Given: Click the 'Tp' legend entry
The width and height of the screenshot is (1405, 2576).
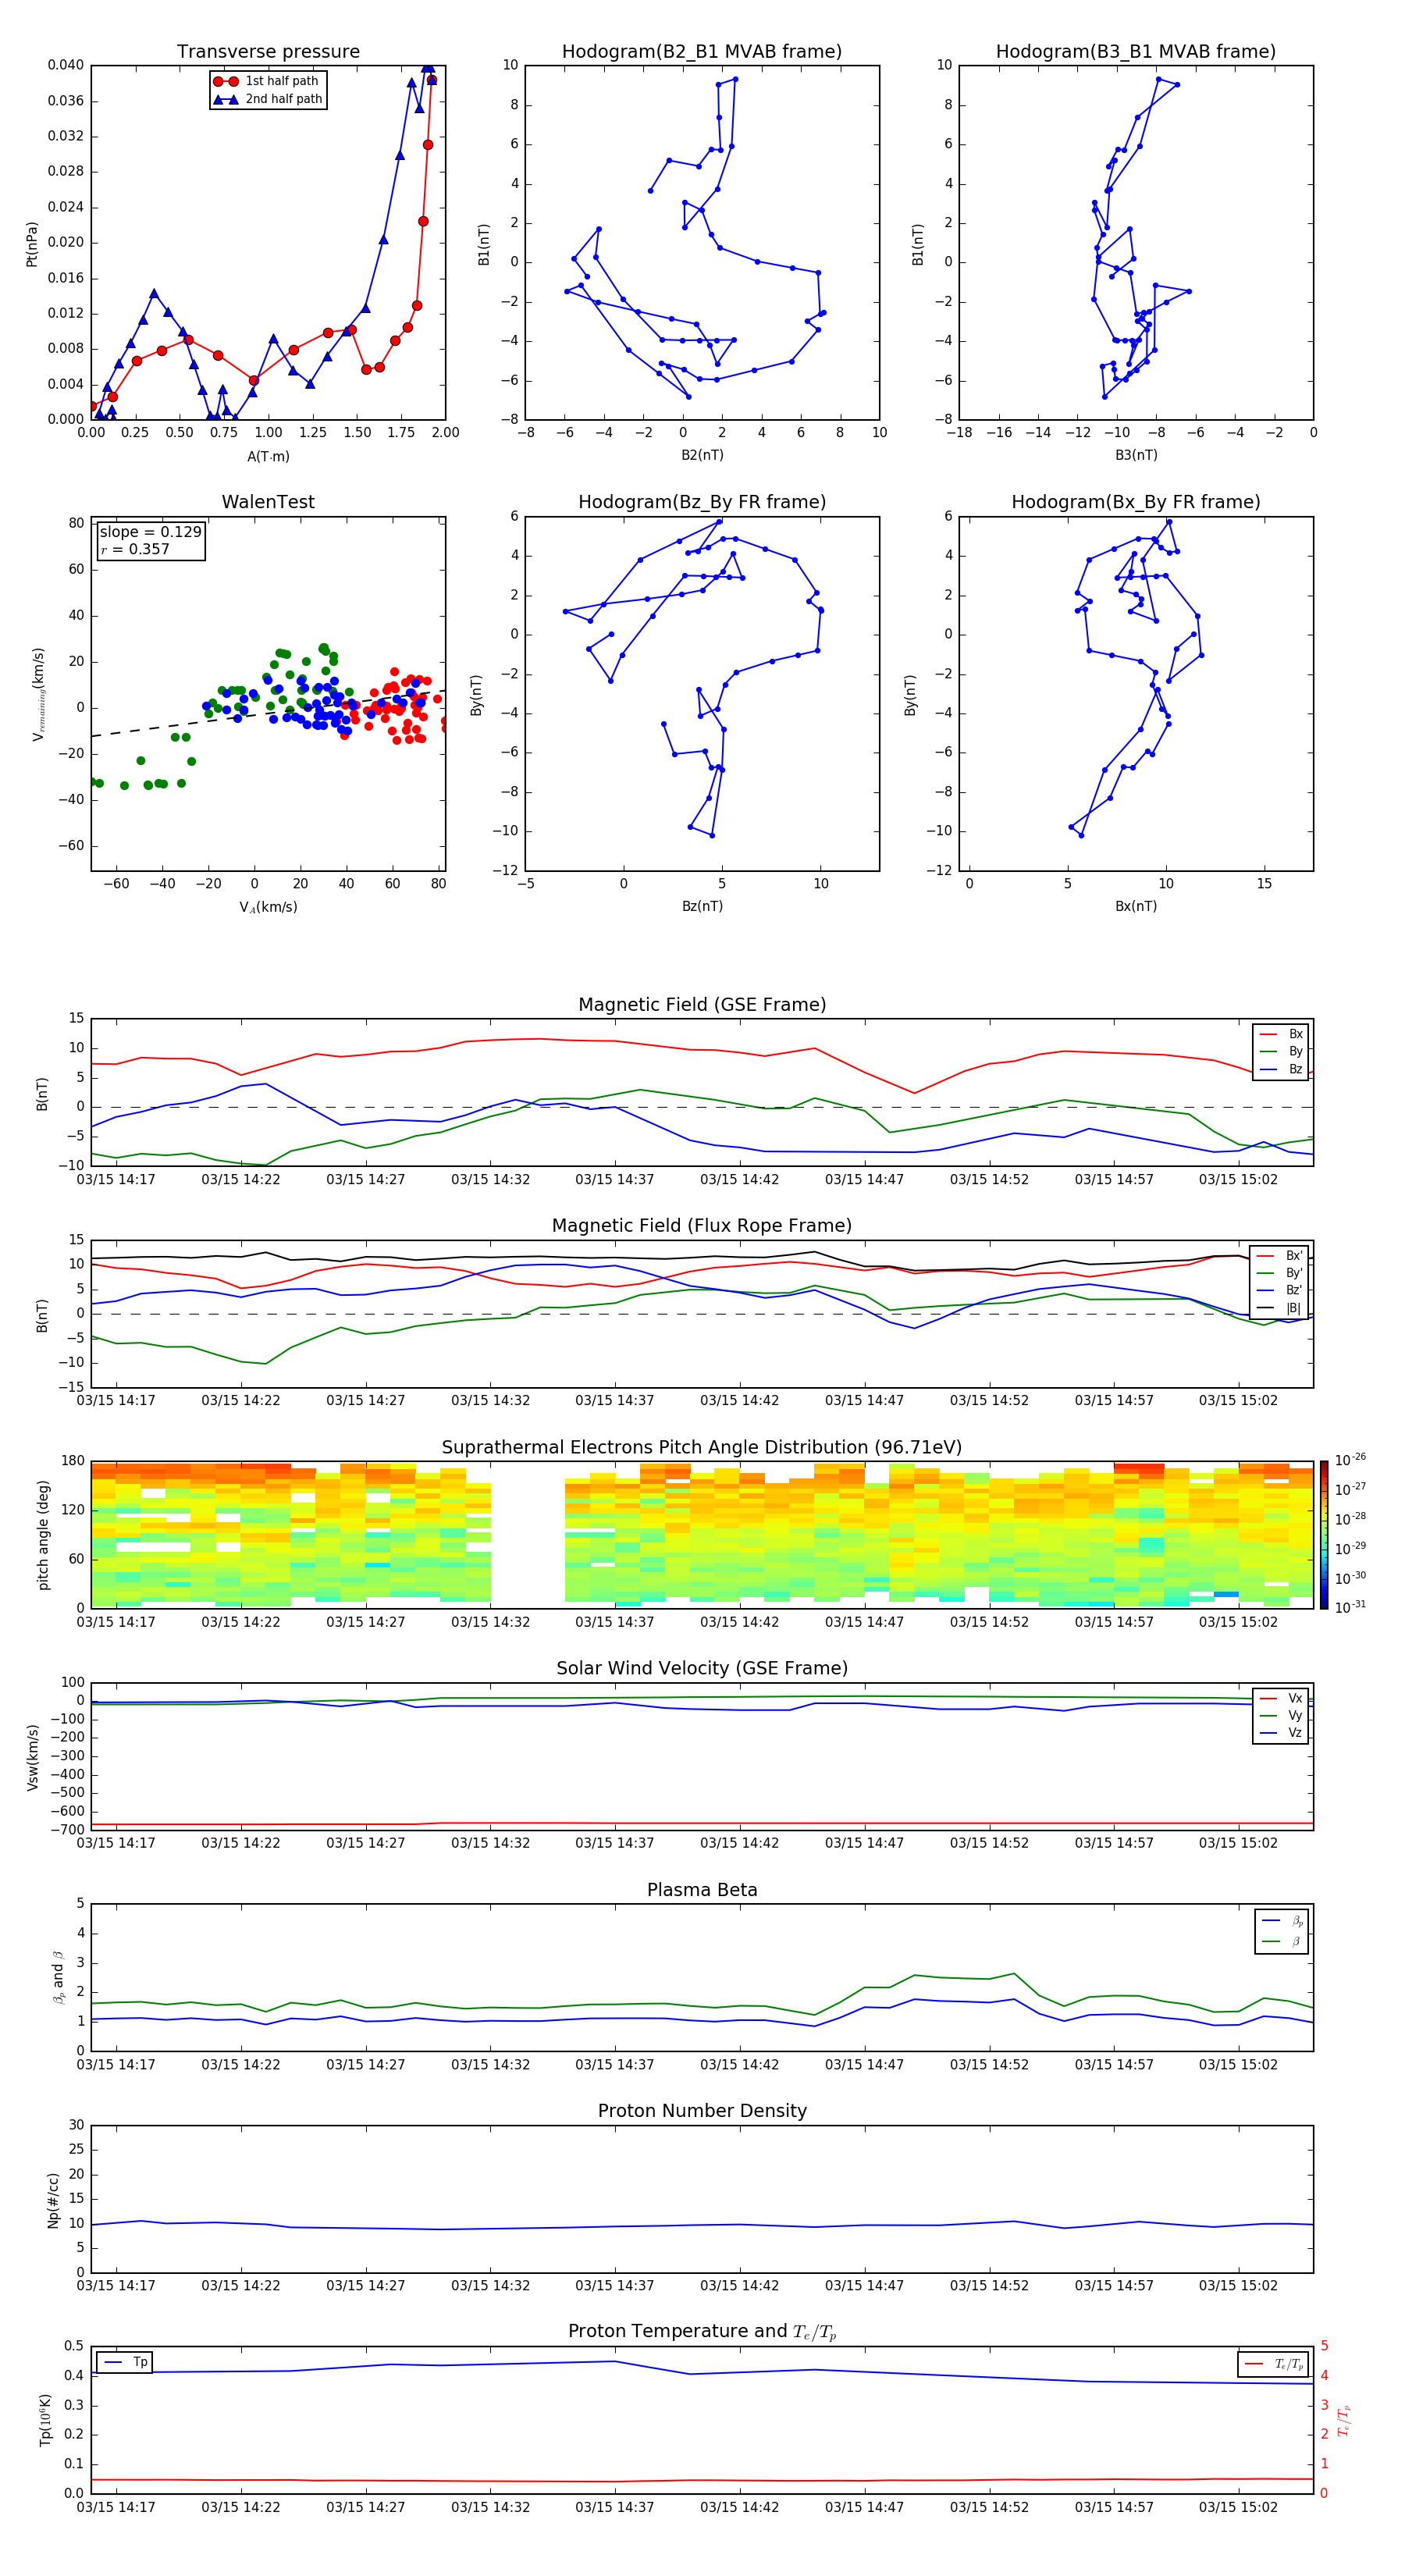Looking at the screenshot, I should click(x=125, y=2362).
